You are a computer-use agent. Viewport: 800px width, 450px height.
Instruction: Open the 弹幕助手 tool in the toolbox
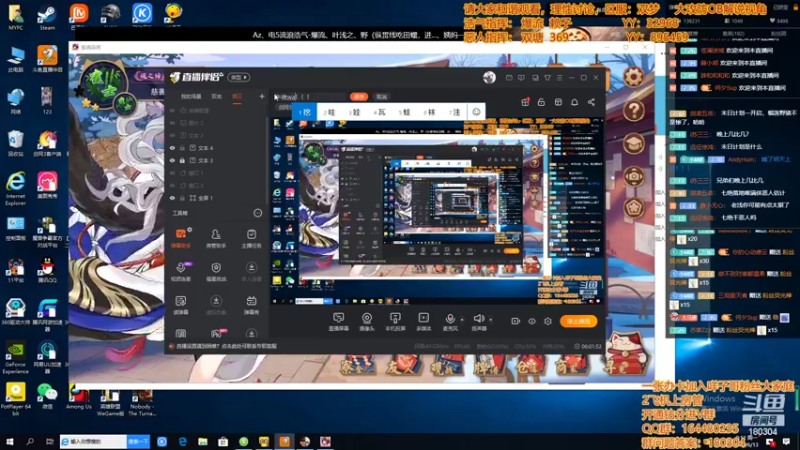[x=181, y=238]
